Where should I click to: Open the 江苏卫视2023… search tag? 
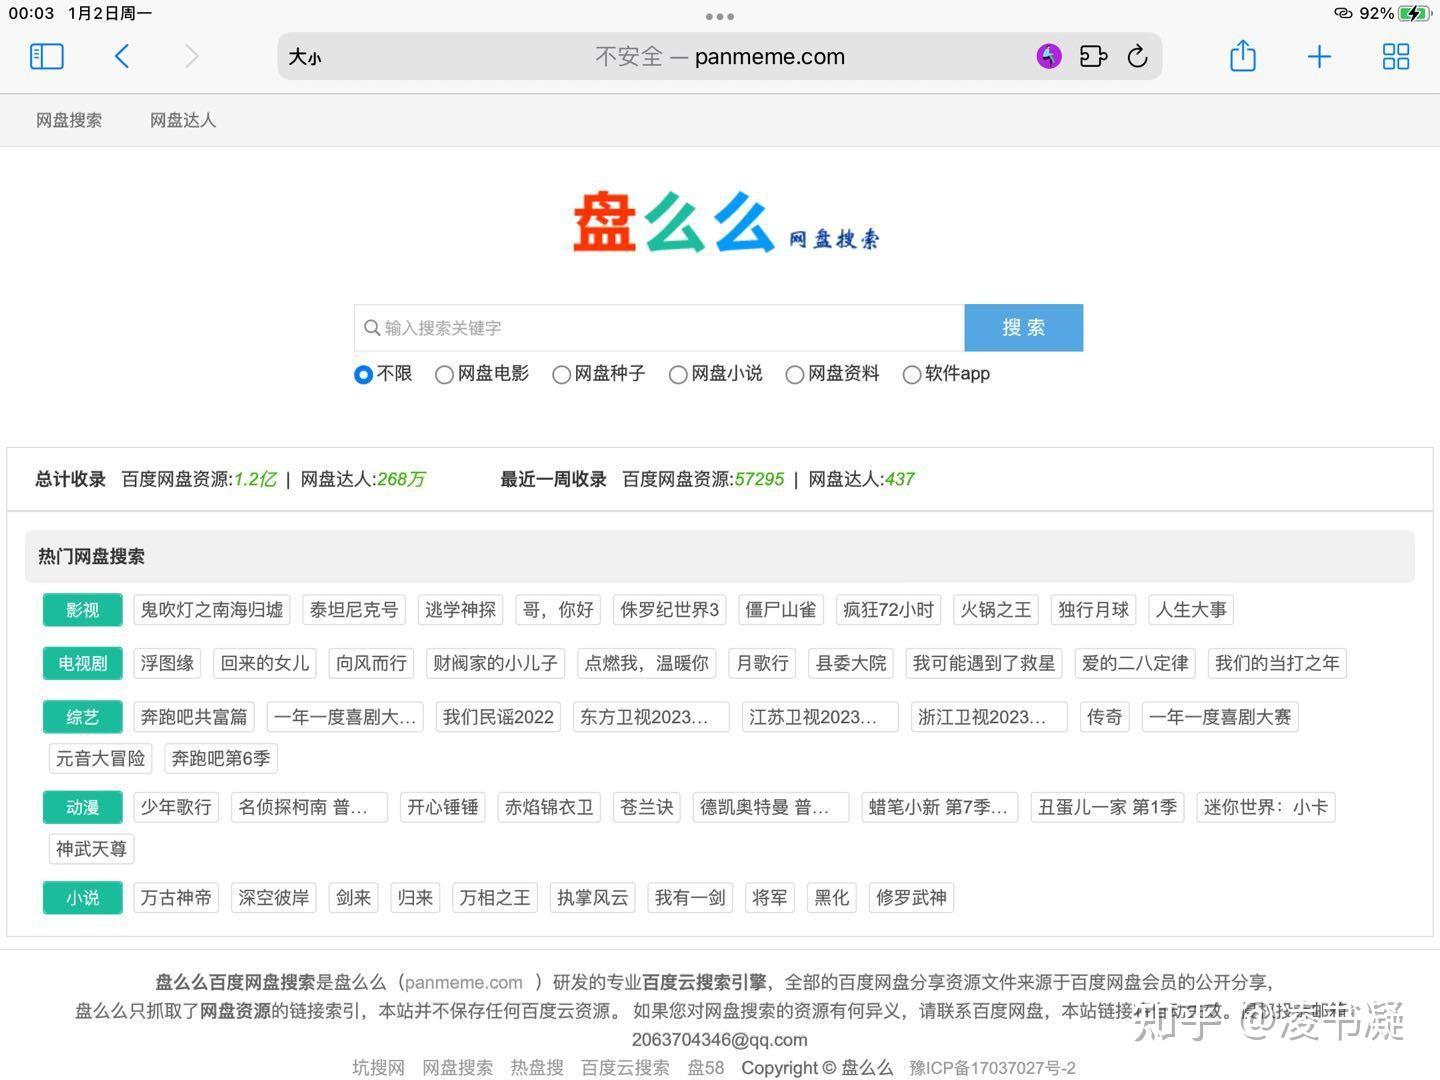click(820, 717)
